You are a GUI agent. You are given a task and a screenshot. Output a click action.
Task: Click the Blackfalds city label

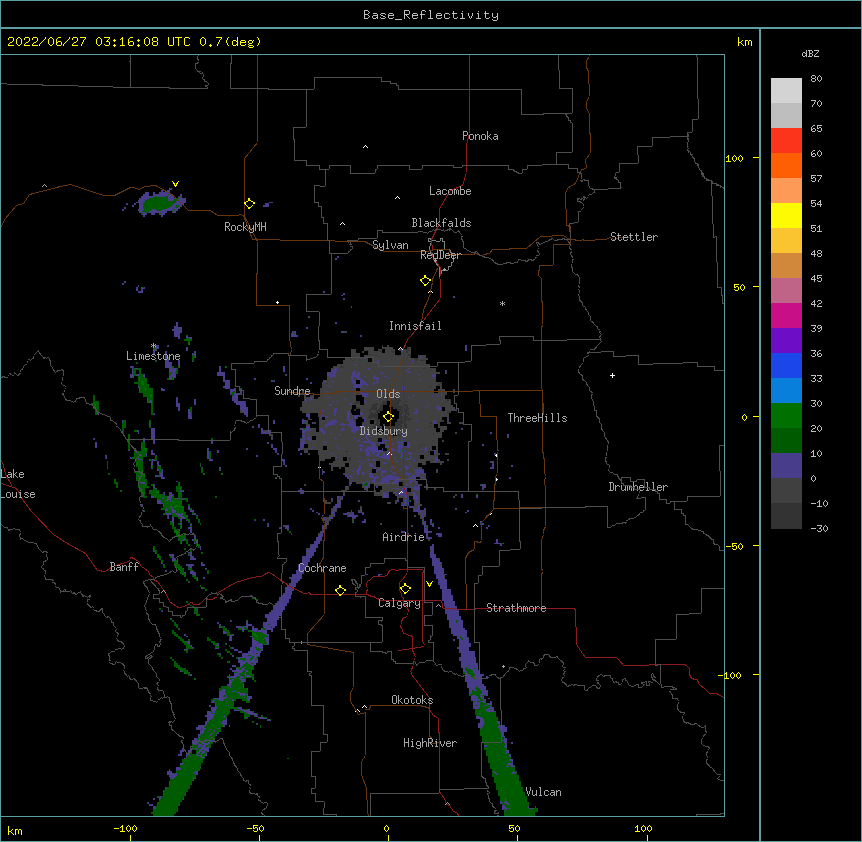441,223
